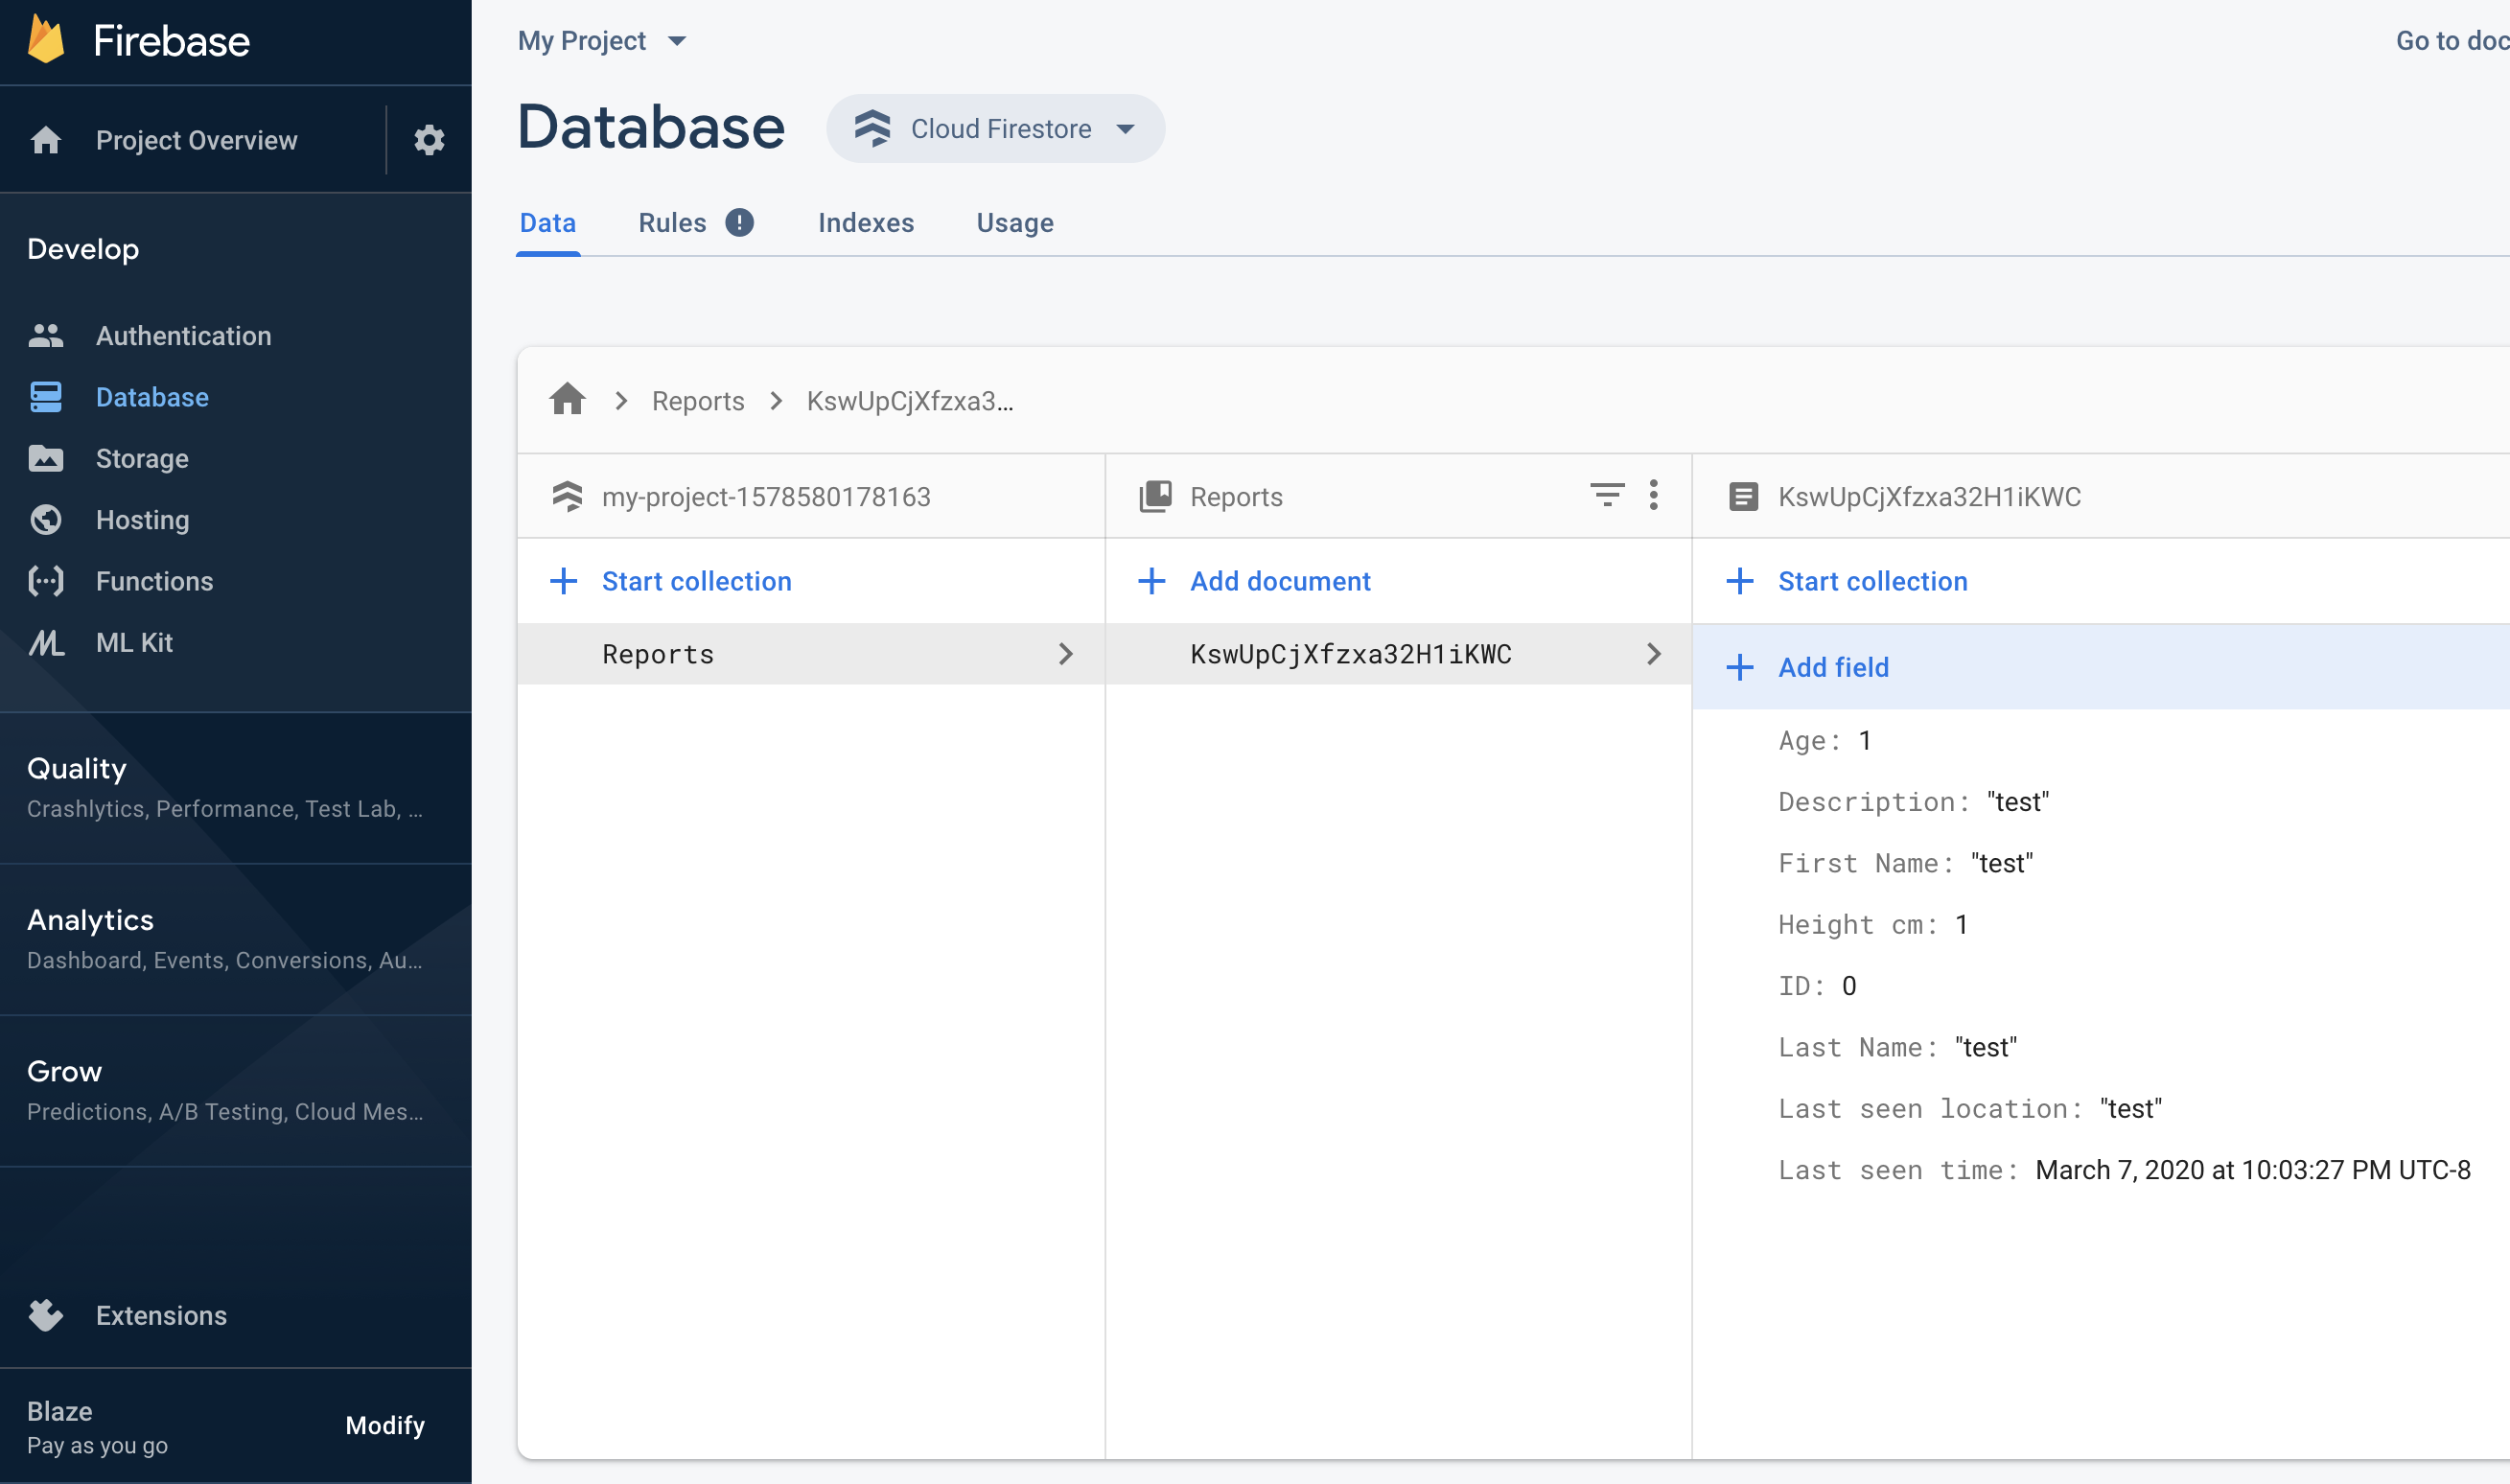Select the Last seen time field value

(2253, 1170)
